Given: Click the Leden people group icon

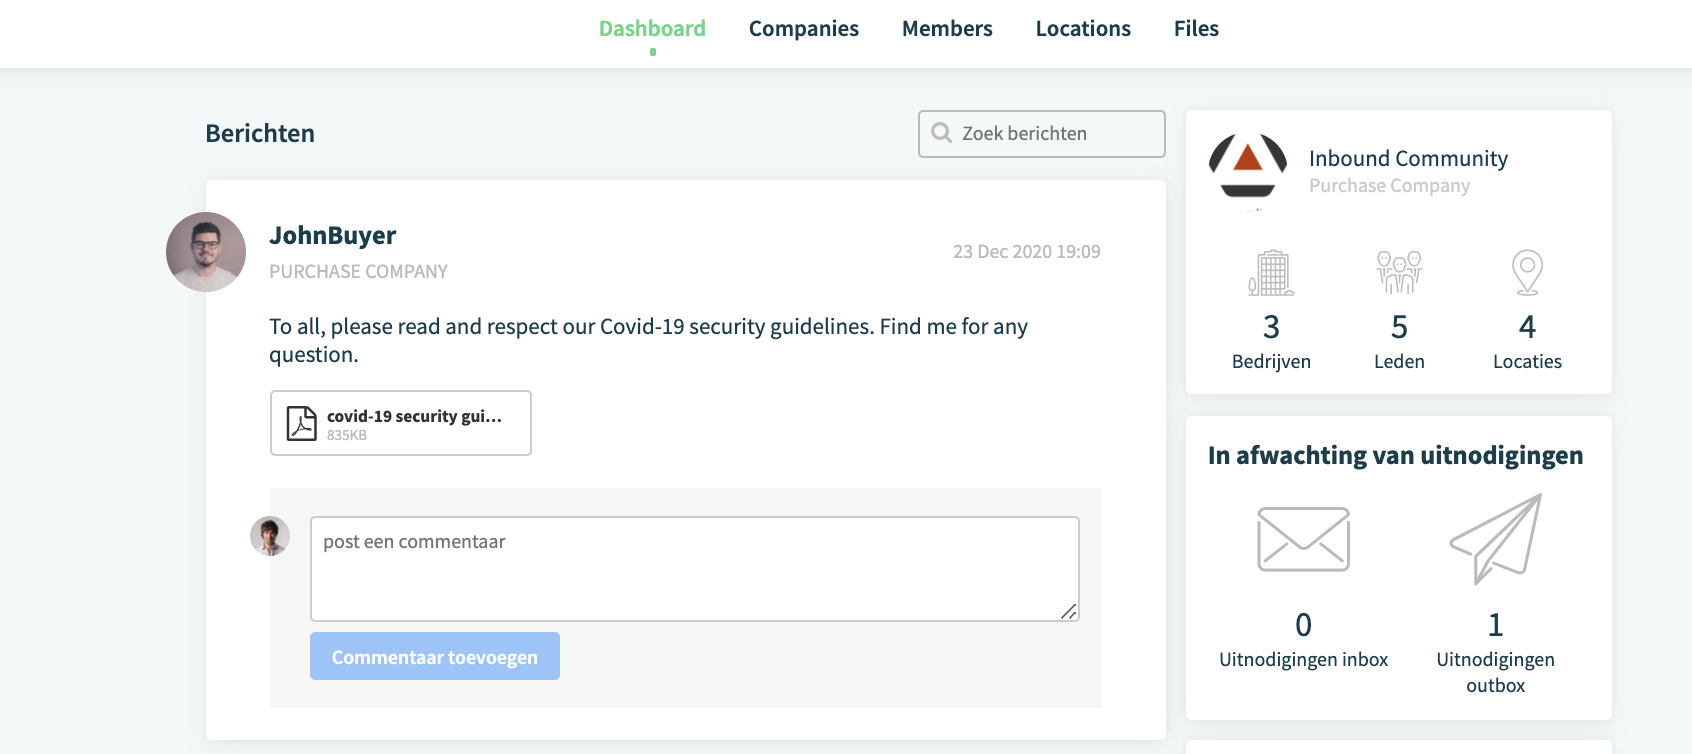Looking at the screenshot, I should point(1399,272).
